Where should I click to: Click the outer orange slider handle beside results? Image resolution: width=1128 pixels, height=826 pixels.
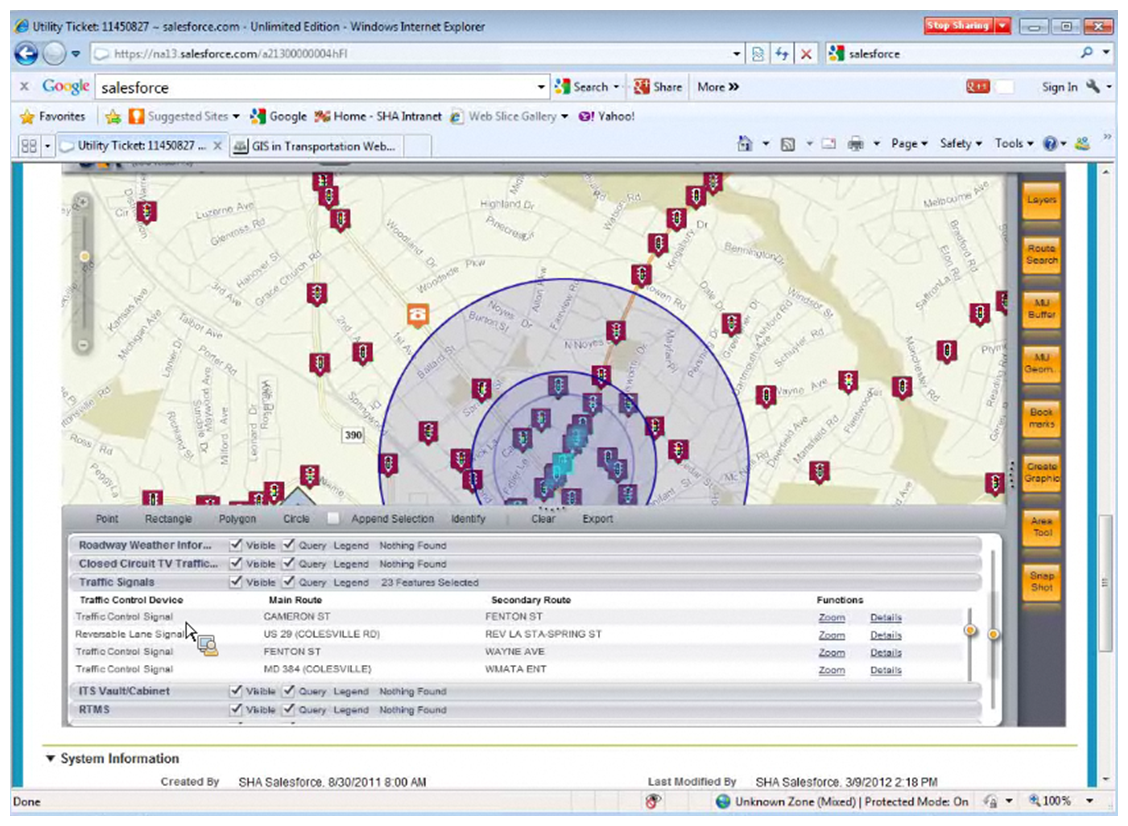point(993,635)
